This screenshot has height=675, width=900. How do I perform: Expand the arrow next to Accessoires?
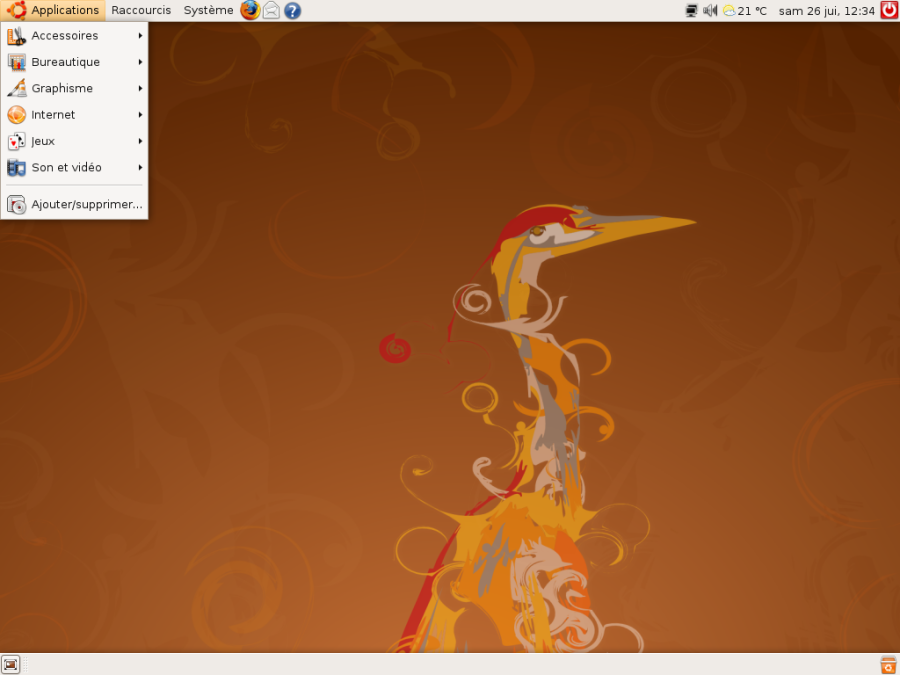click(x=140, y=36)
